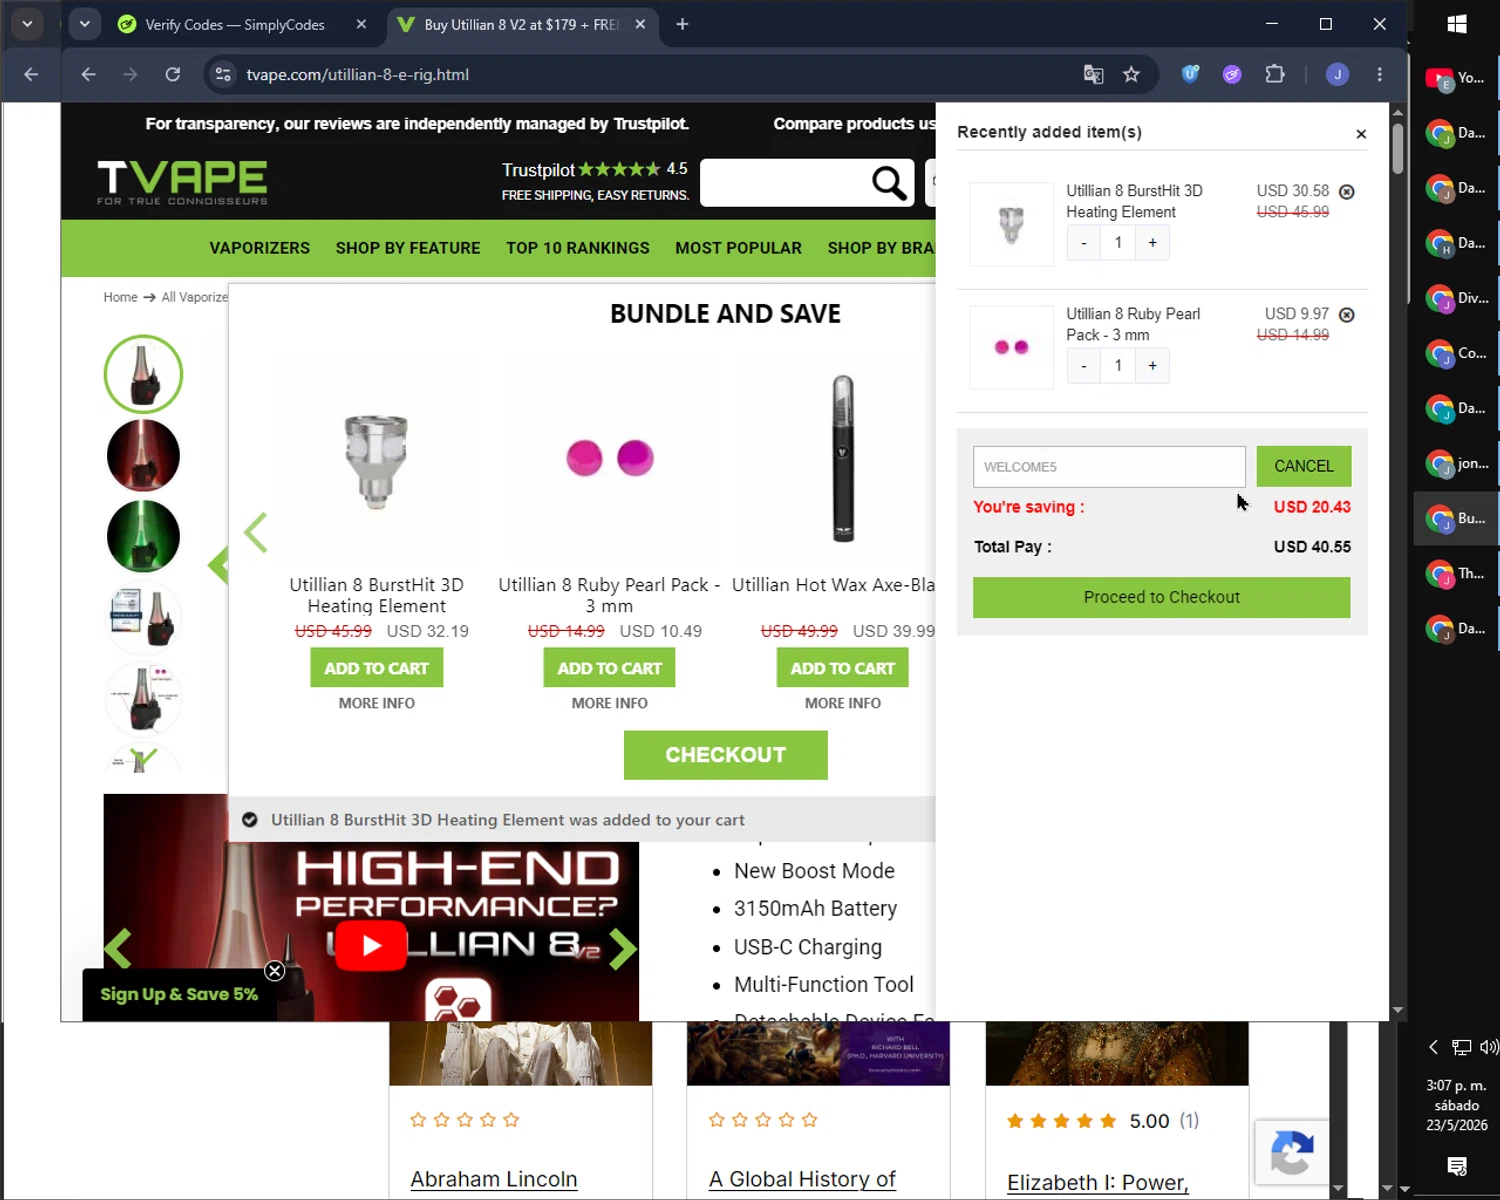Cancel the applied coupon code
This screenshot has width=1500, height=1200.
coord(1304,466)
